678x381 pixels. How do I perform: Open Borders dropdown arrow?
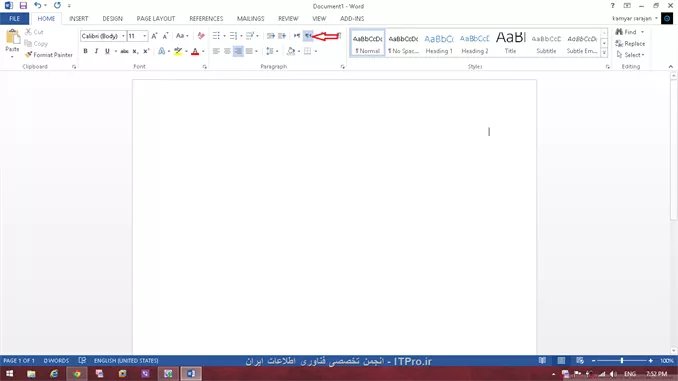click(316, 51)
